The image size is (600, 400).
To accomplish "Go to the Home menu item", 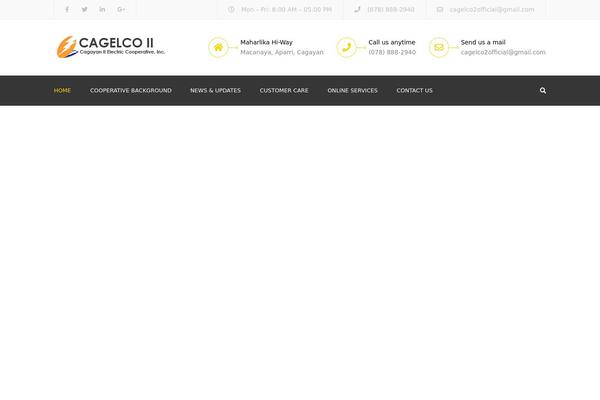I will tap(62, 91).
